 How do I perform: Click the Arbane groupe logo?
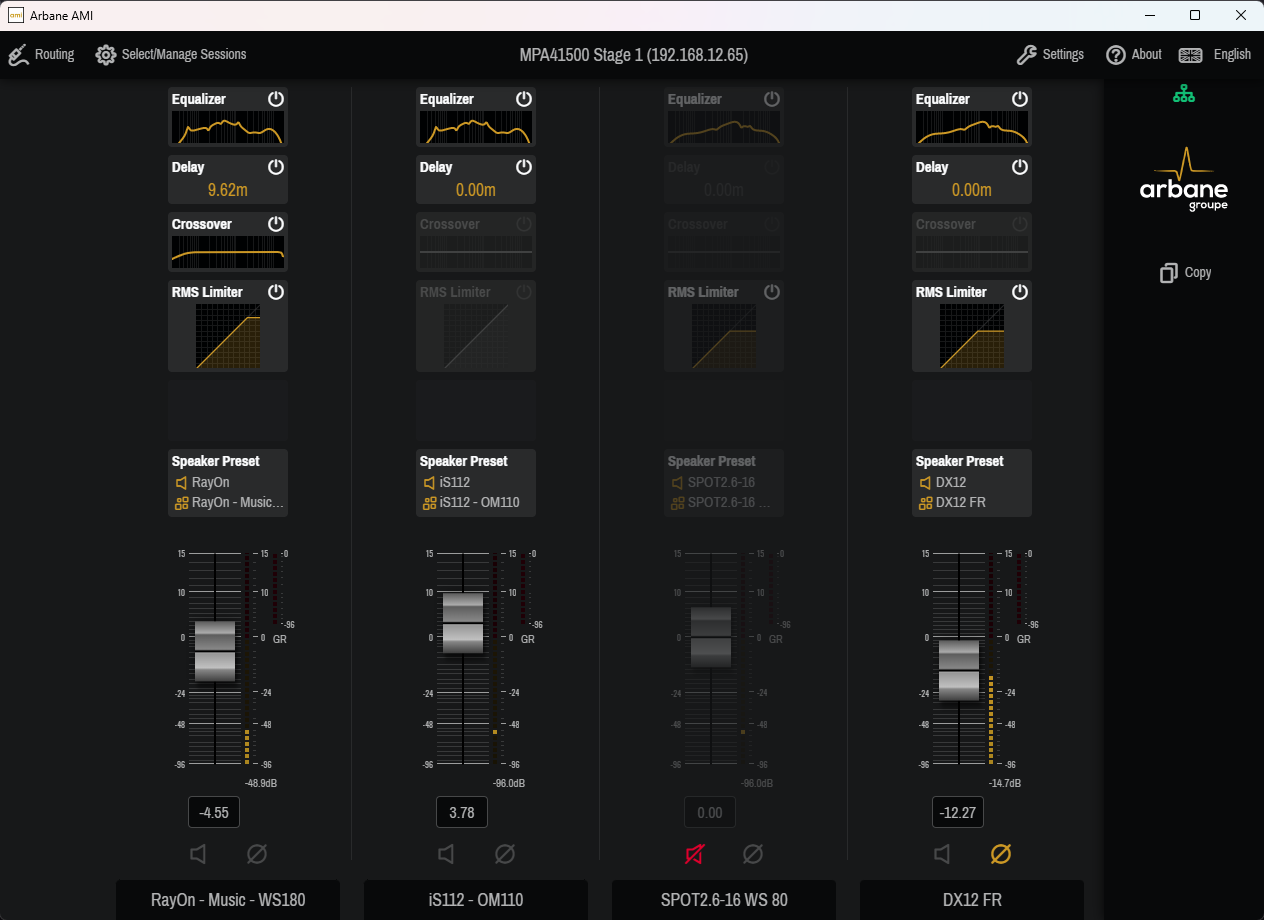point(1184,180)
